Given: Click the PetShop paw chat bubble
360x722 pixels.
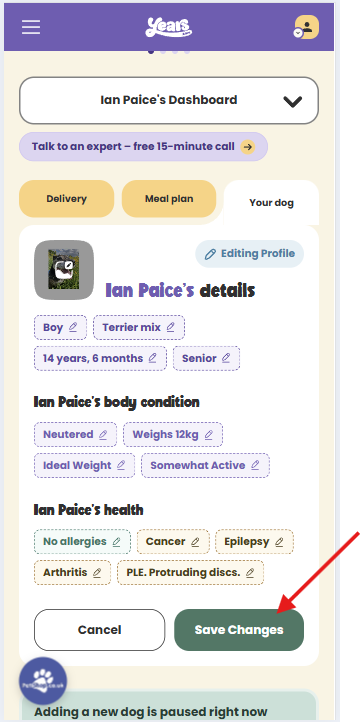Looking at the screenshot, I should coord(43,681).
